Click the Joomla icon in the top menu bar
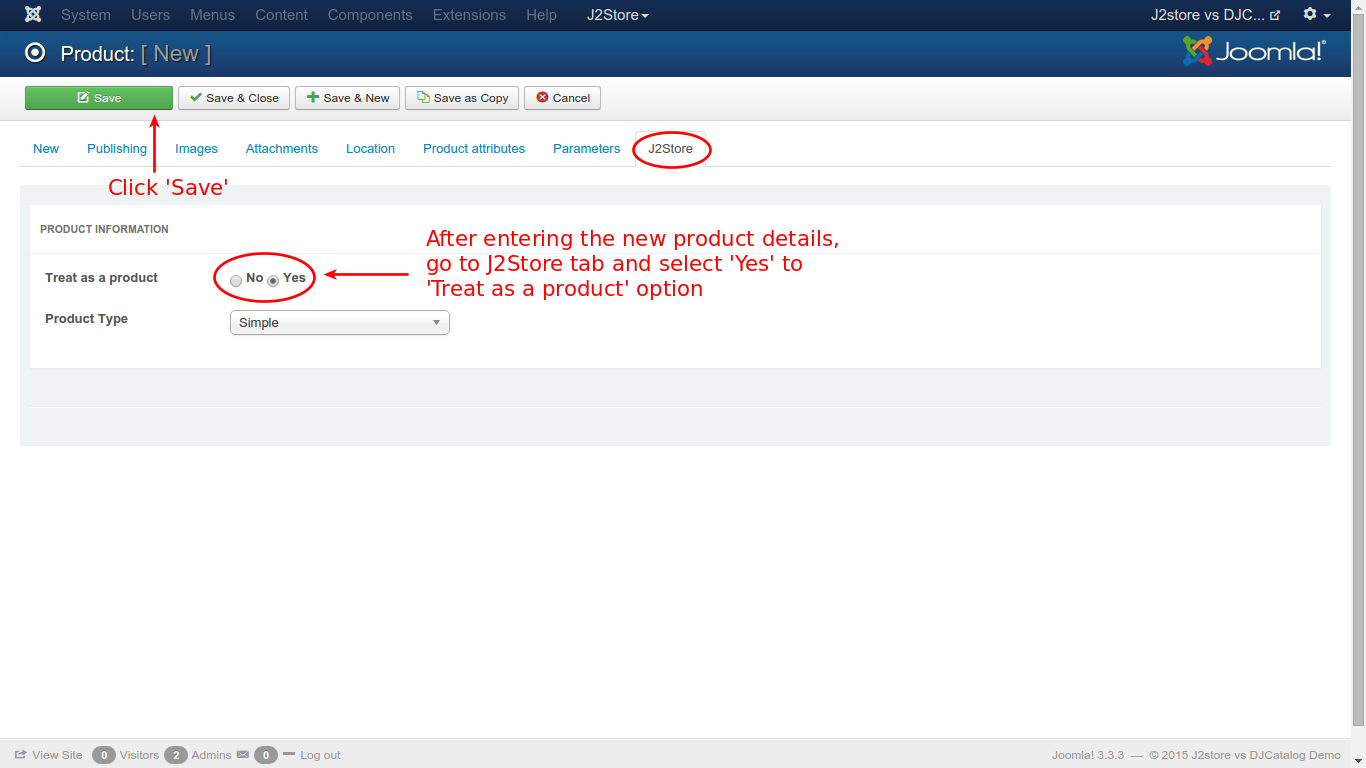 (x=33, y=15)
